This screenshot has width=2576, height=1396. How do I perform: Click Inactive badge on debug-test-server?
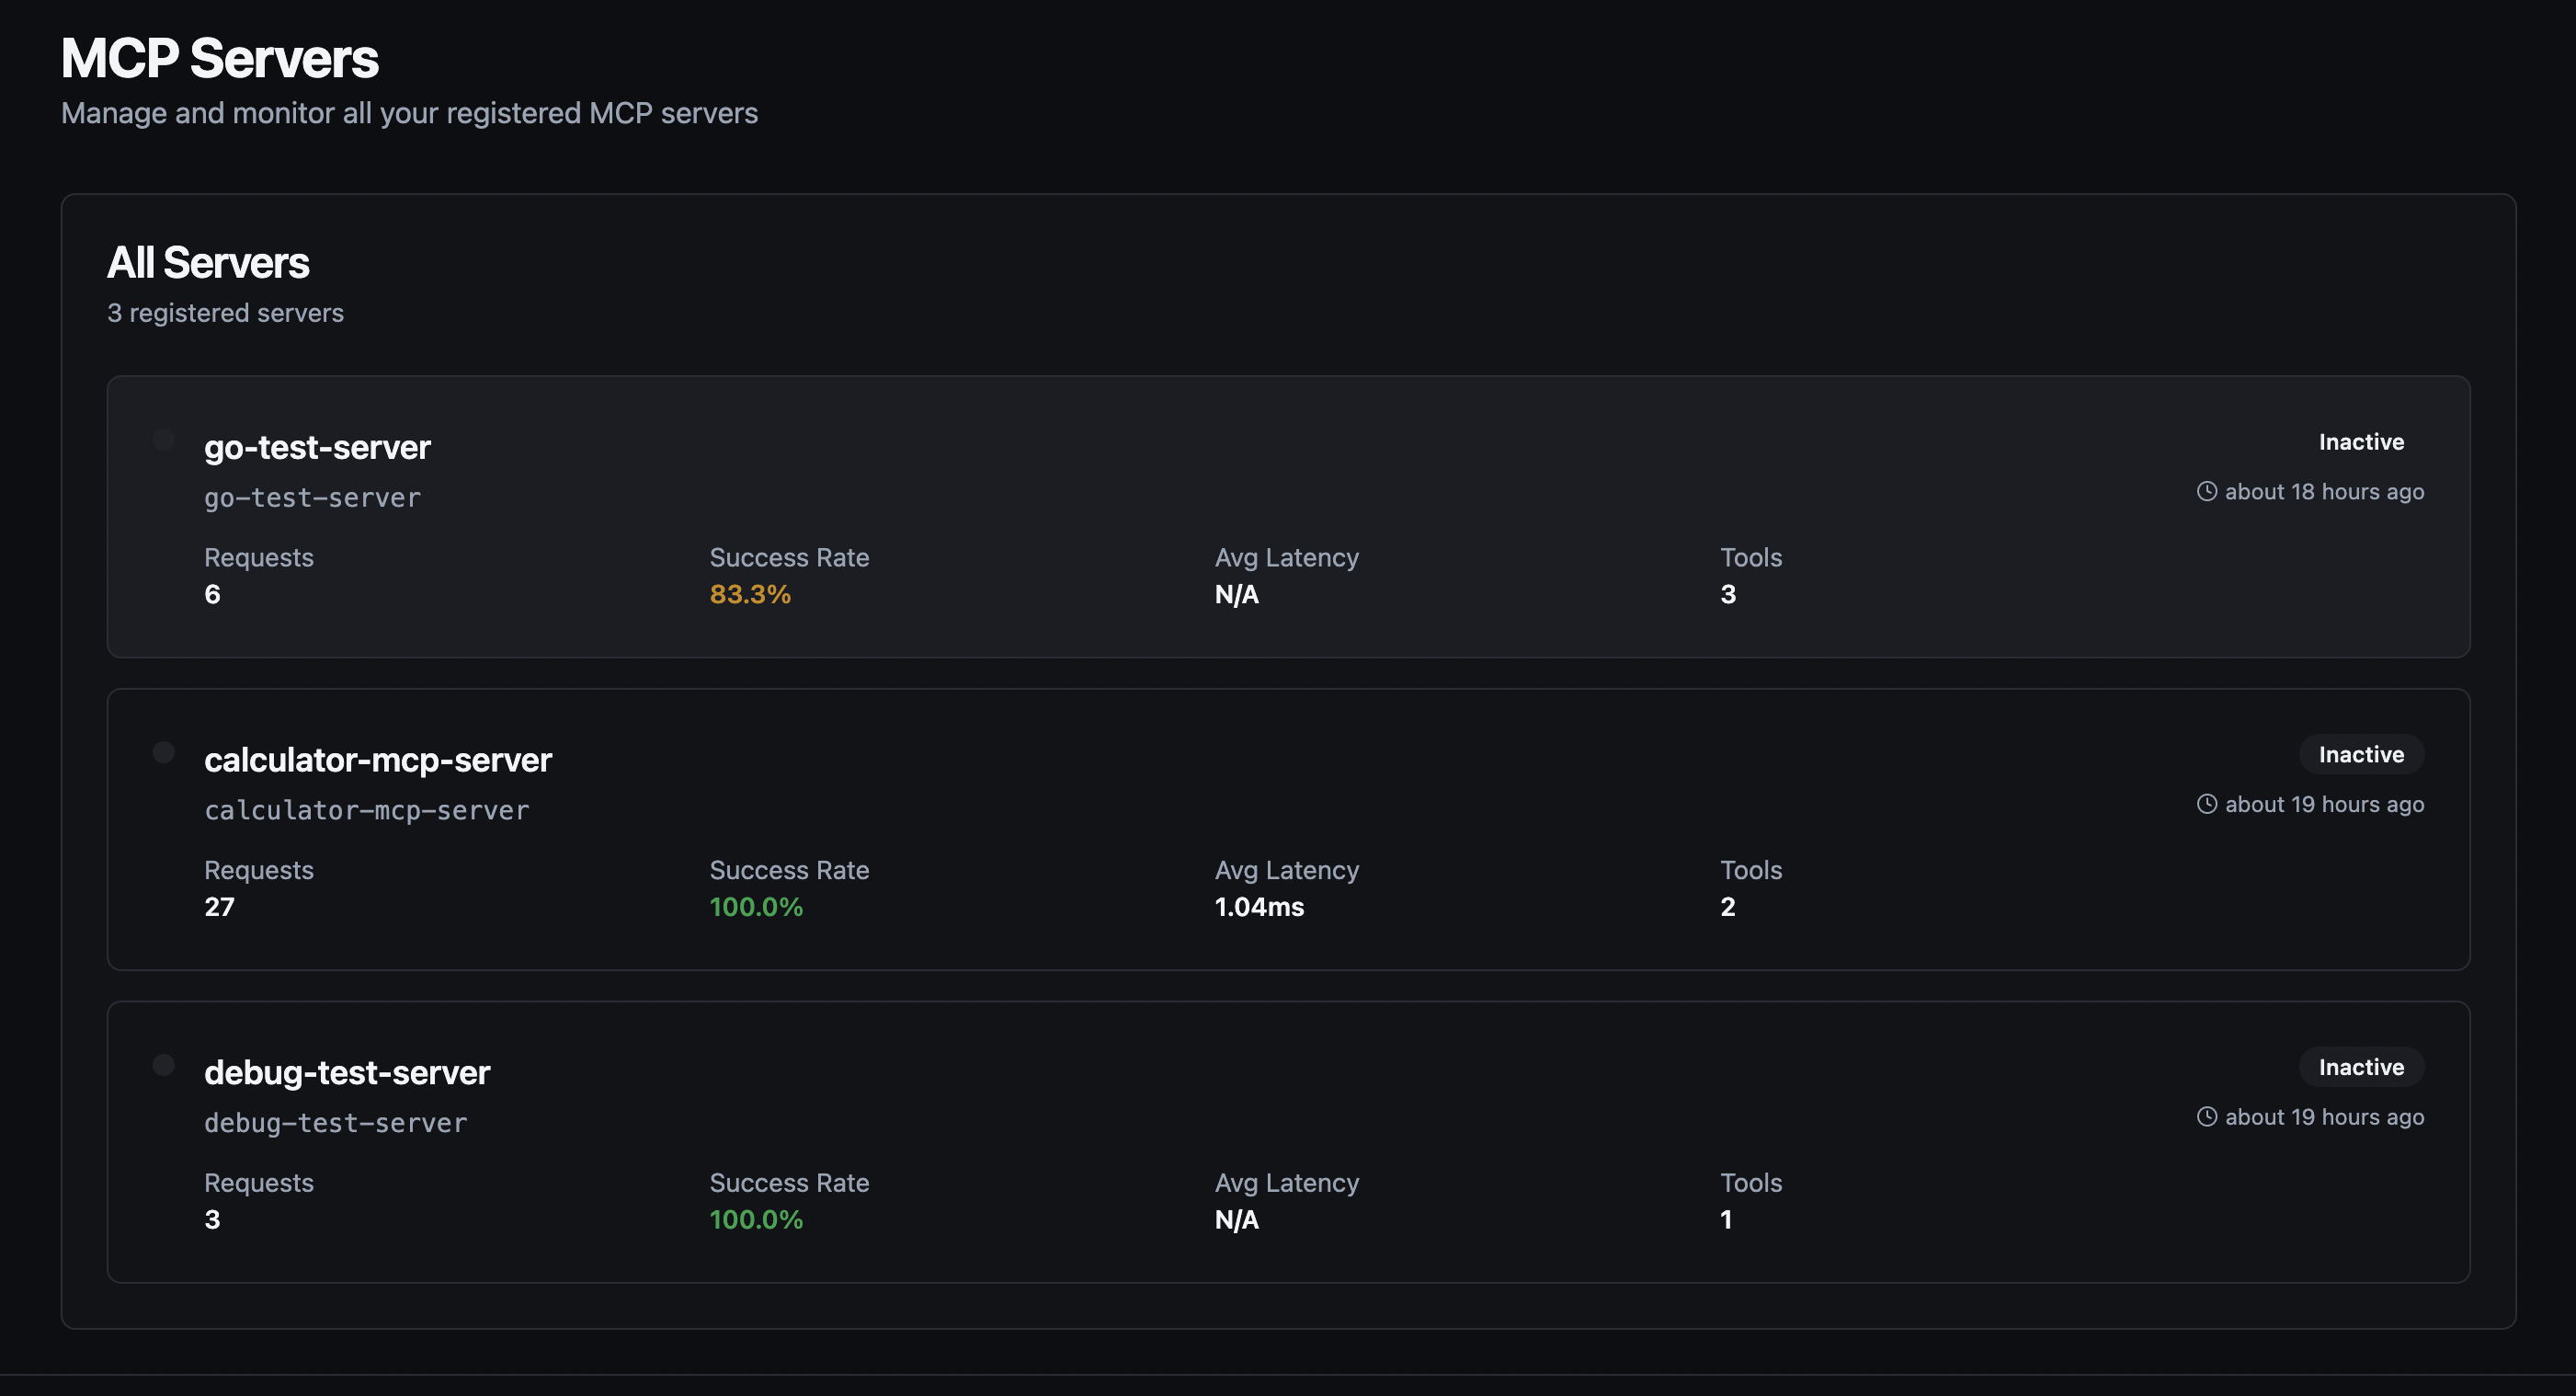click(2360, 1067)
